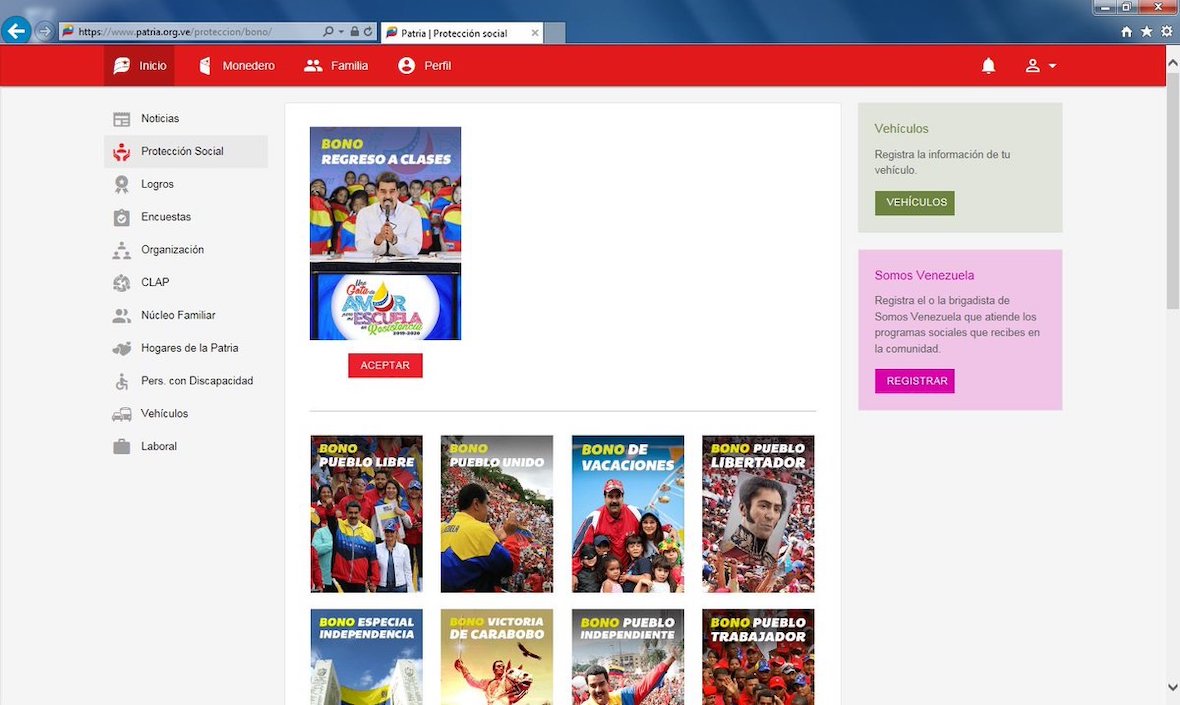The width and height of the screenshot is (1180, 705).
Task: Click the page scrollbar down arrow
Action: (x=1172, y=687)
